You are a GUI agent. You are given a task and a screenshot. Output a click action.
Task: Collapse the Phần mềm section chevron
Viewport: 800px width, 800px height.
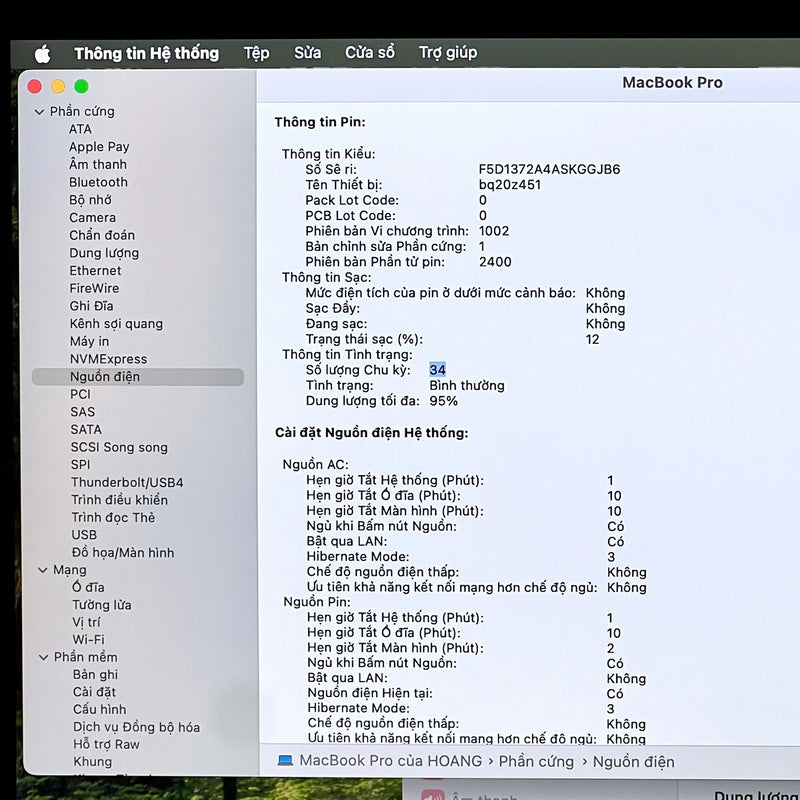44,657
